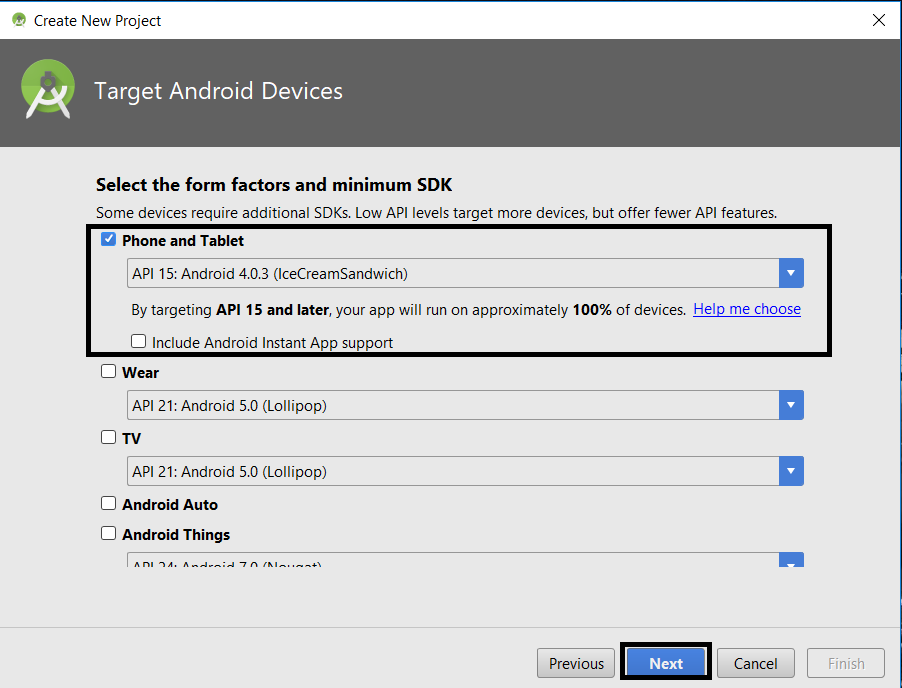Uncheck the Phone and Tablet checkbox
902x688 pixels.
point(109,240)
